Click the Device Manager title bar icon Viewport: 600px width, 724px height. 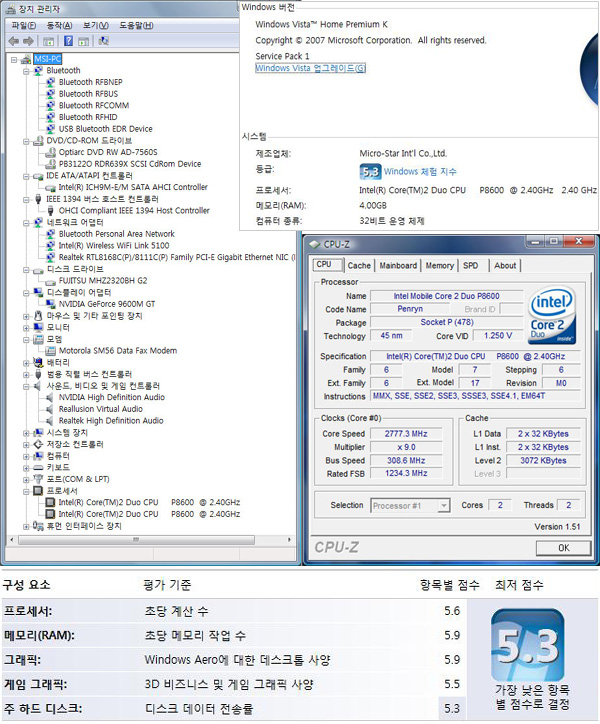click(x=10, y=9)
